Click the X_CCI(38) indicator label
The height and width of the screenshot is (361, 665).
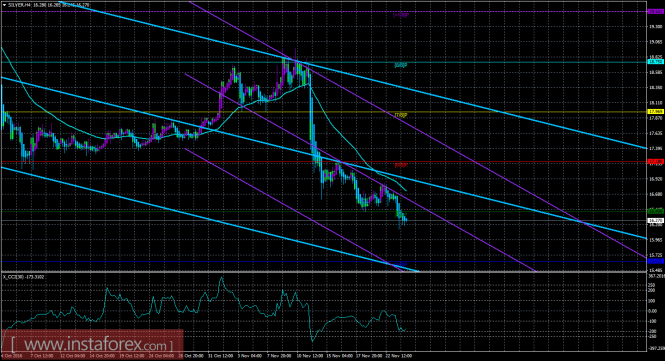coord(24,277)
